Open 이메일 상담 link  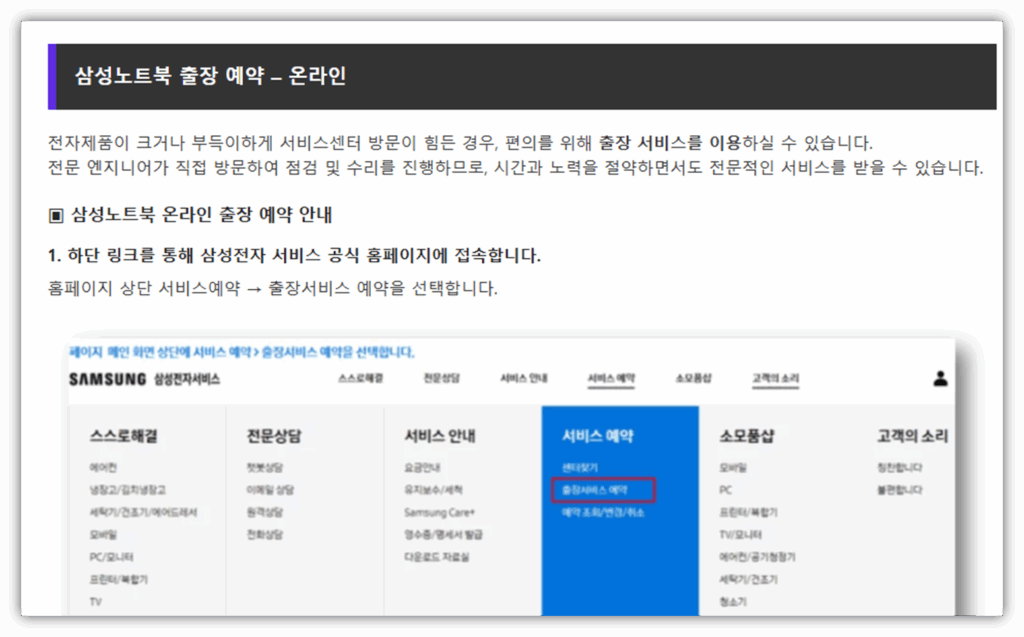tap(270, 490)
